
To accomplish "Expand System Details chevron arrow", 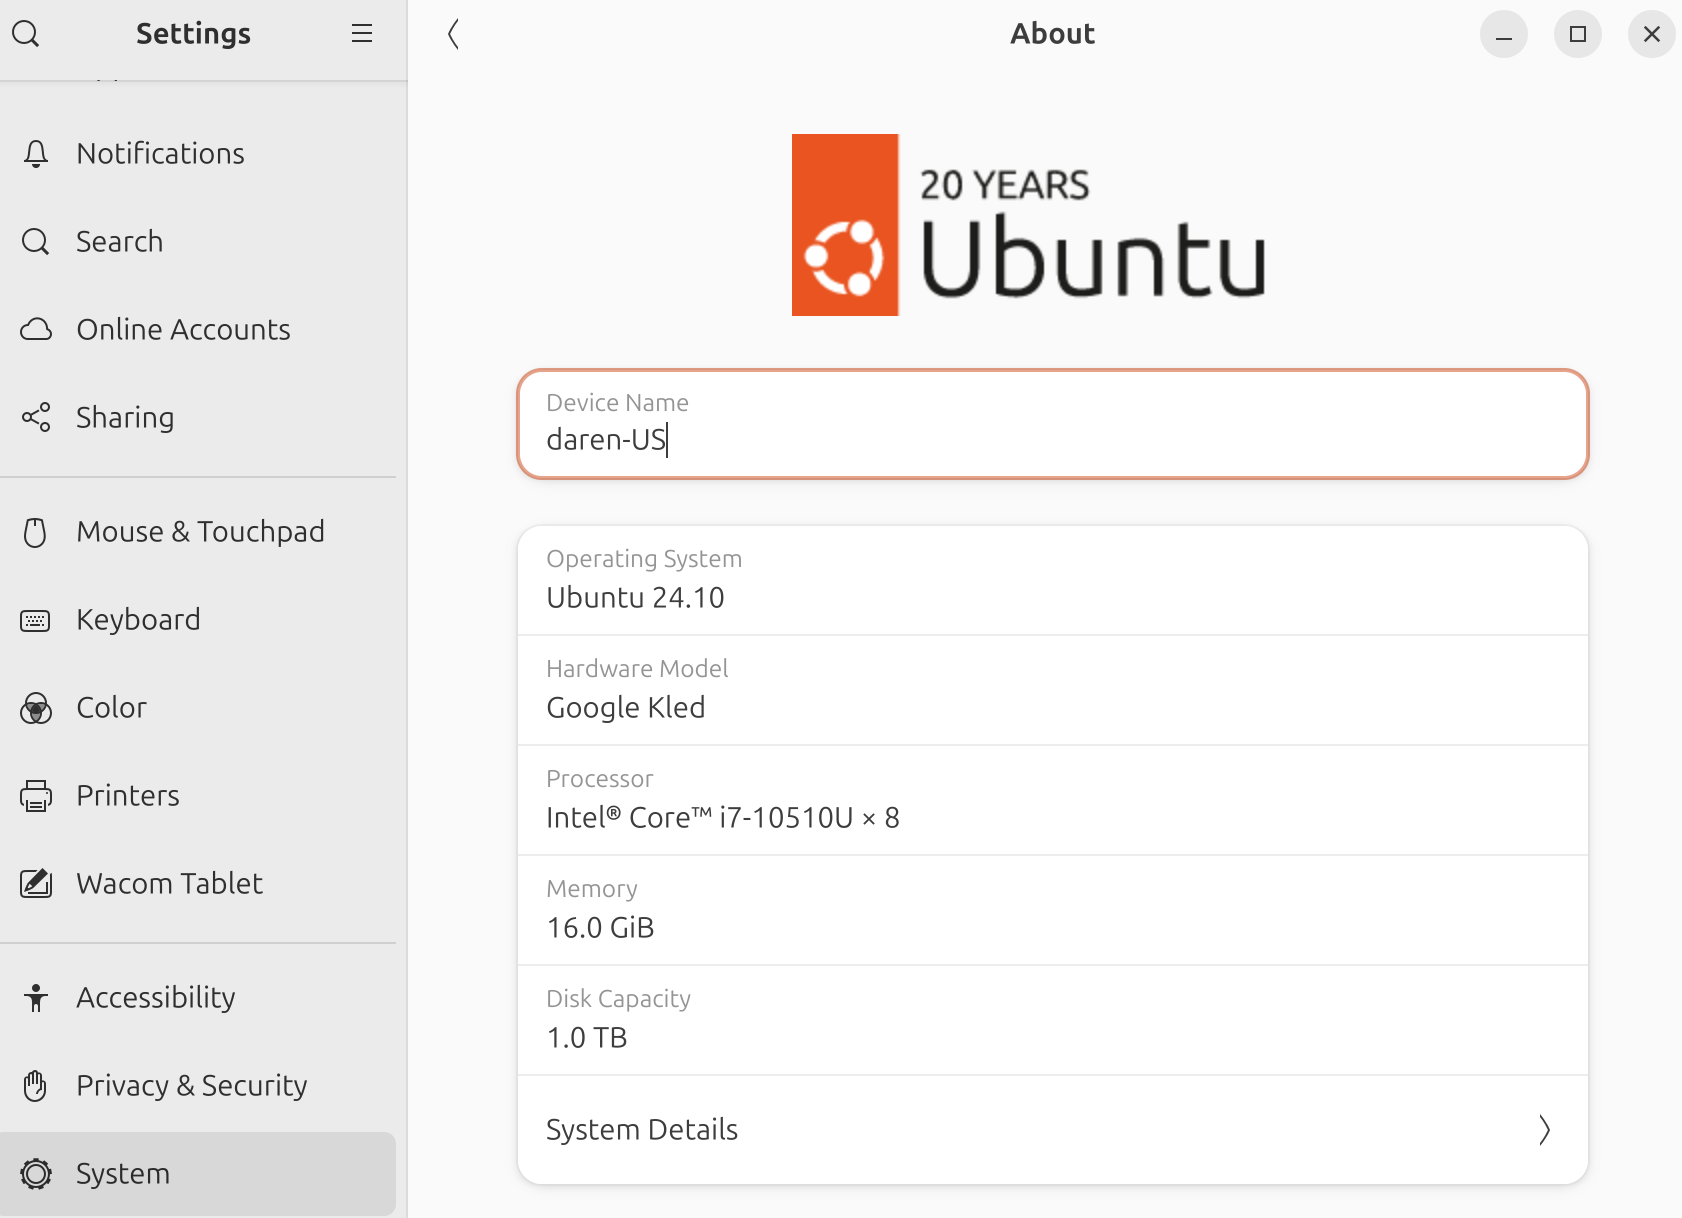I will click(1545, 1130).
